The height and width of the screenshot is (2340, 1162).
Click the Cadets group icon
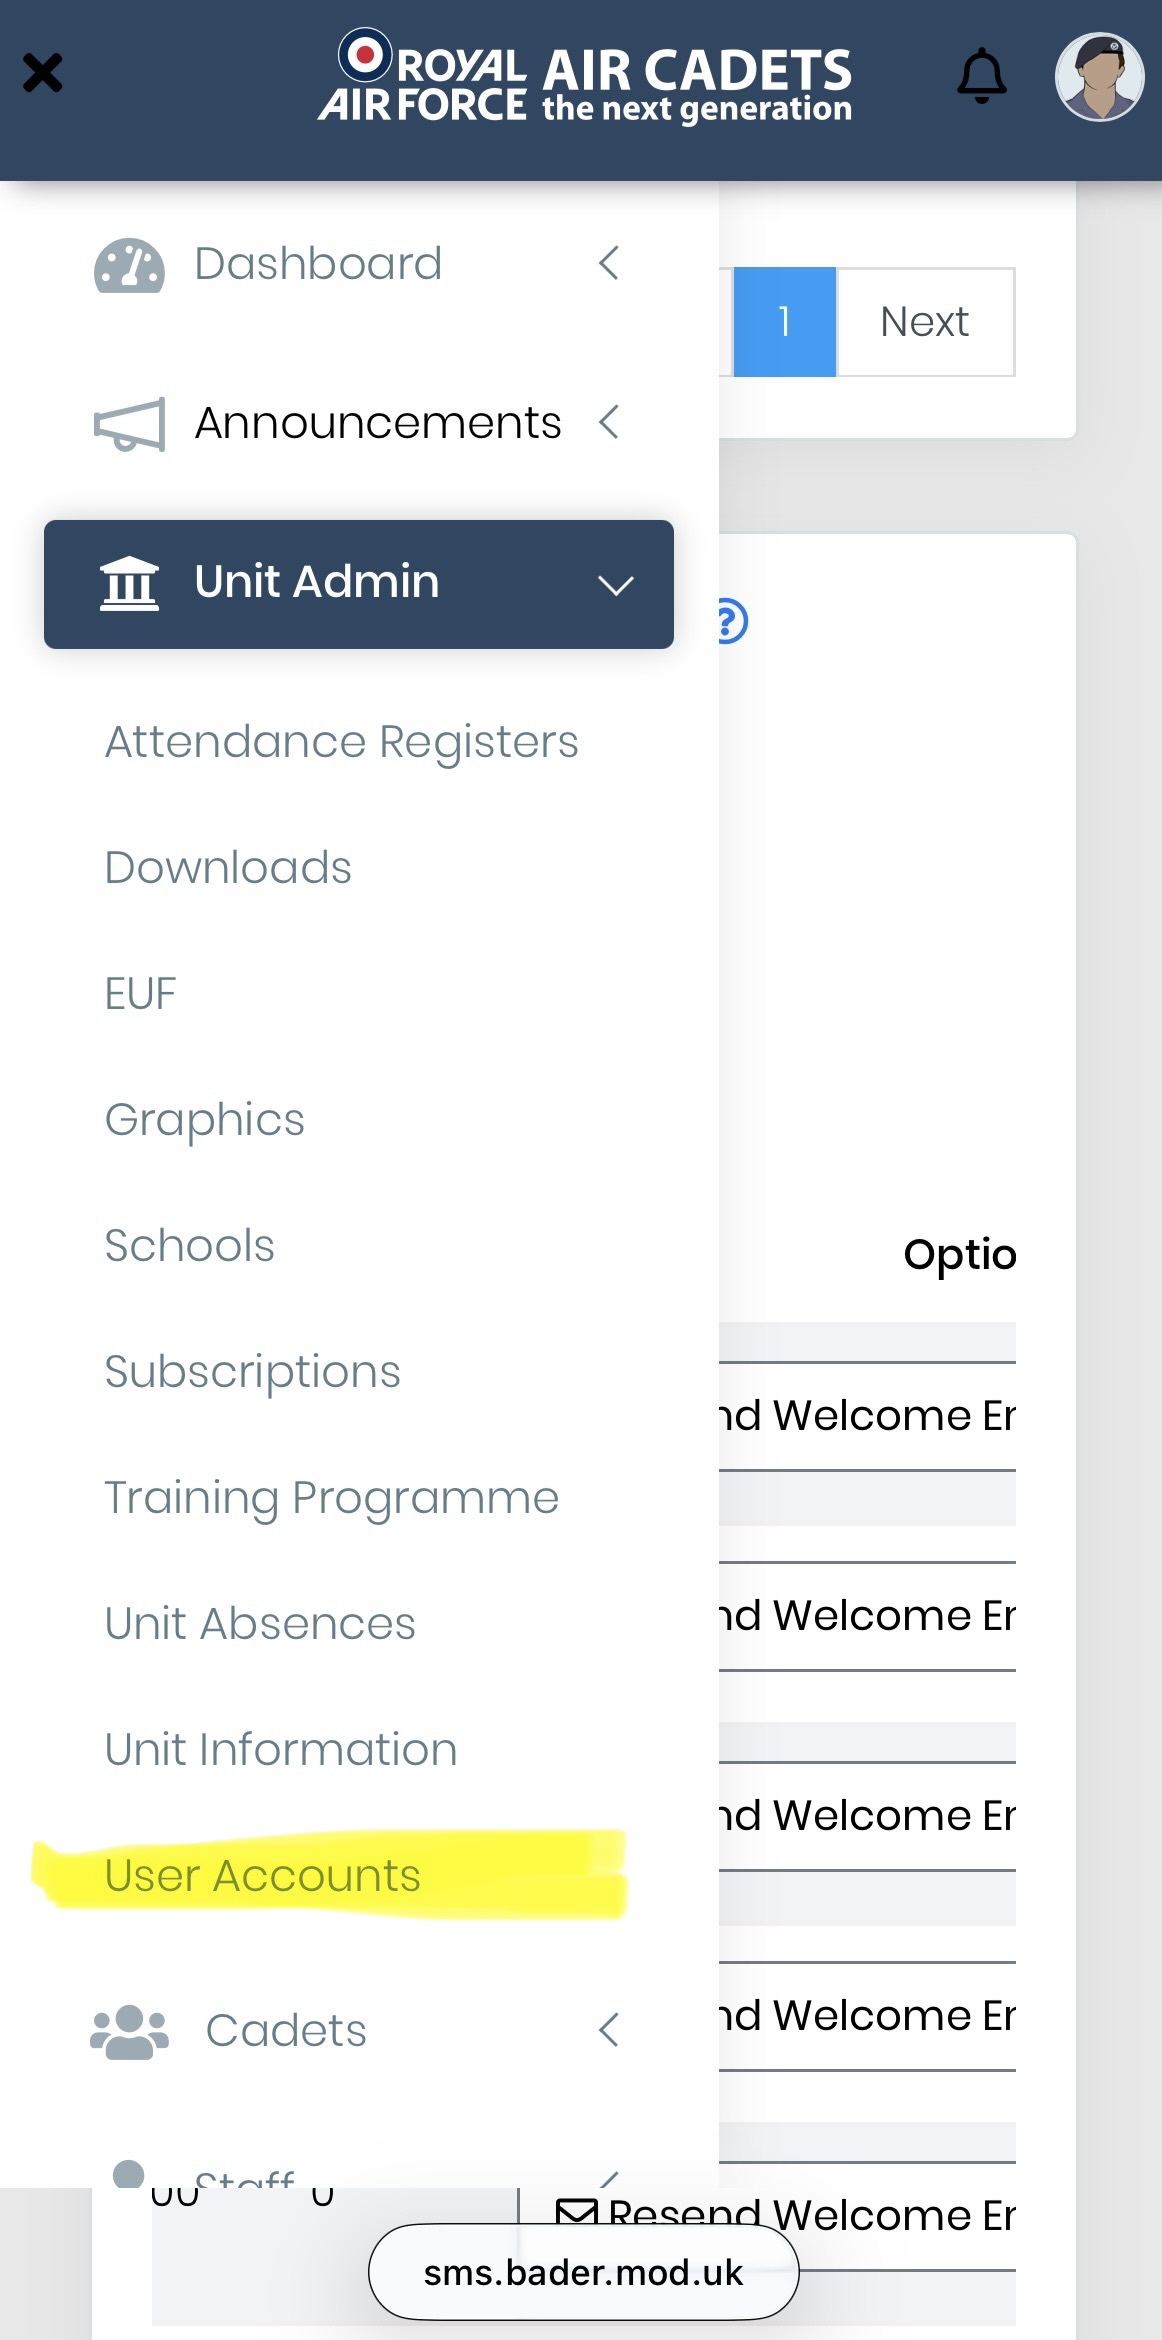point(129,2032)
